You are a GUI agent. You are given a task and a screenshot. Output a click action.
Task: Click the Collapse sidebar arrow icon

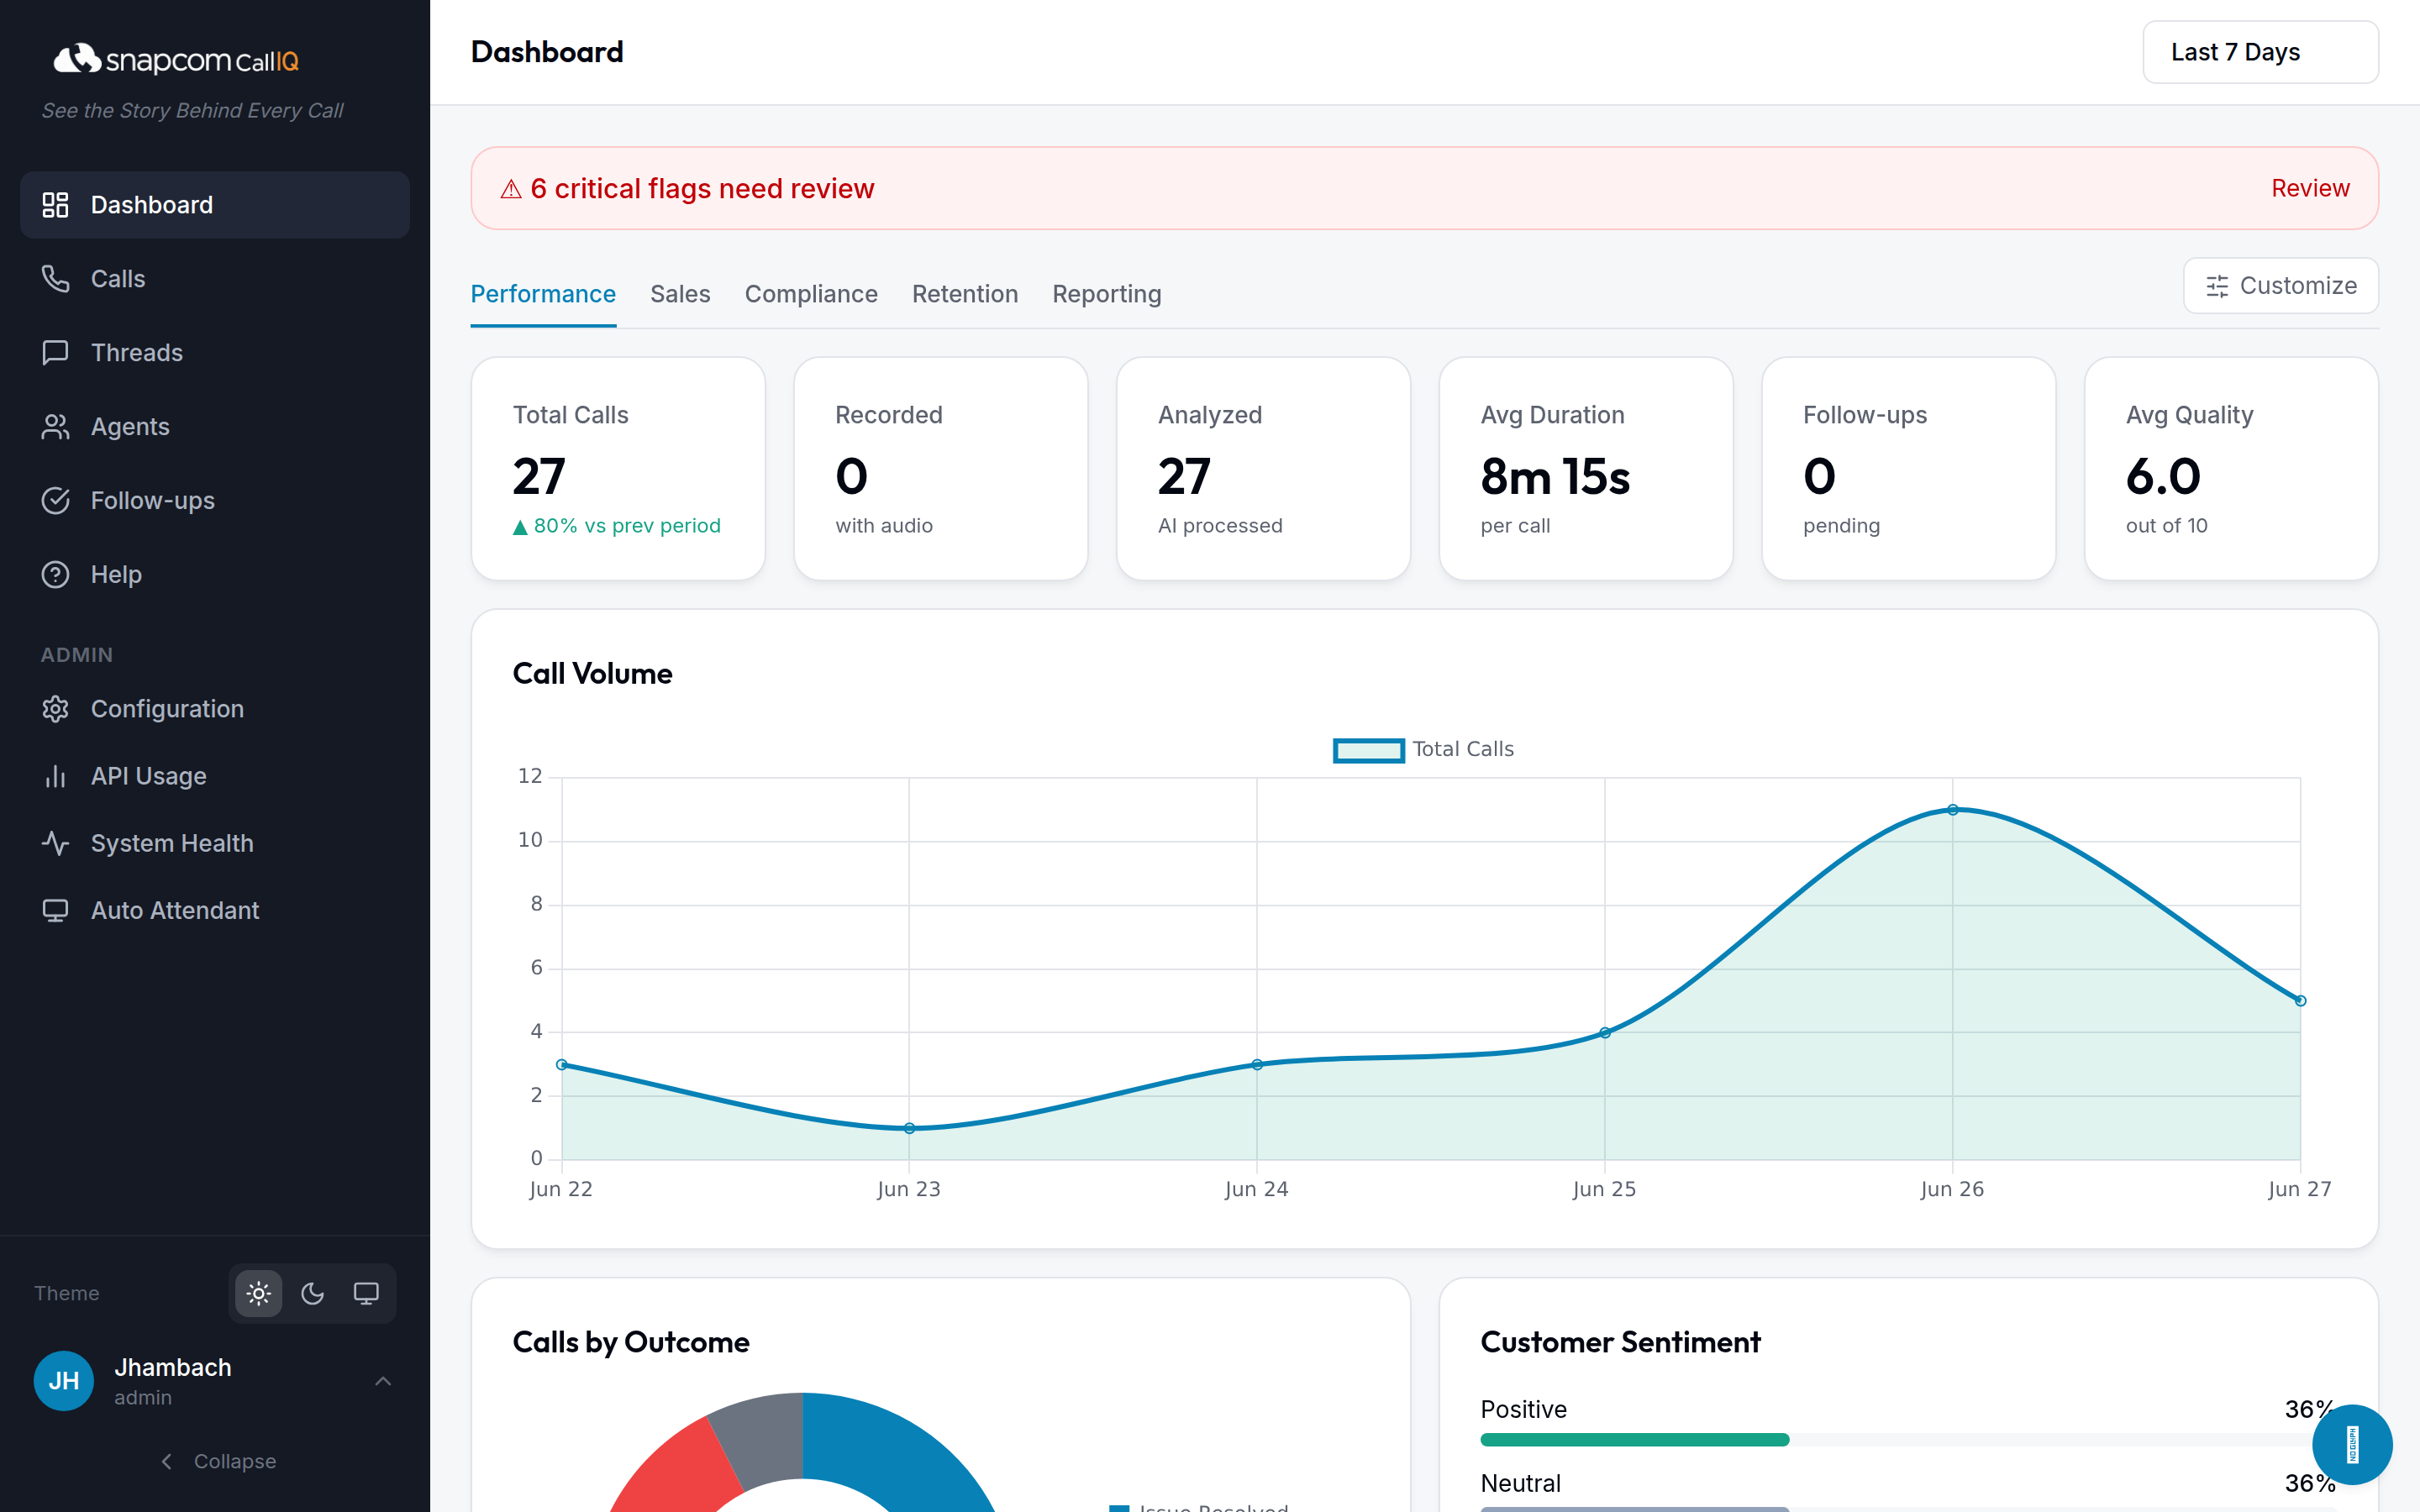click(x=167, y=1461)
